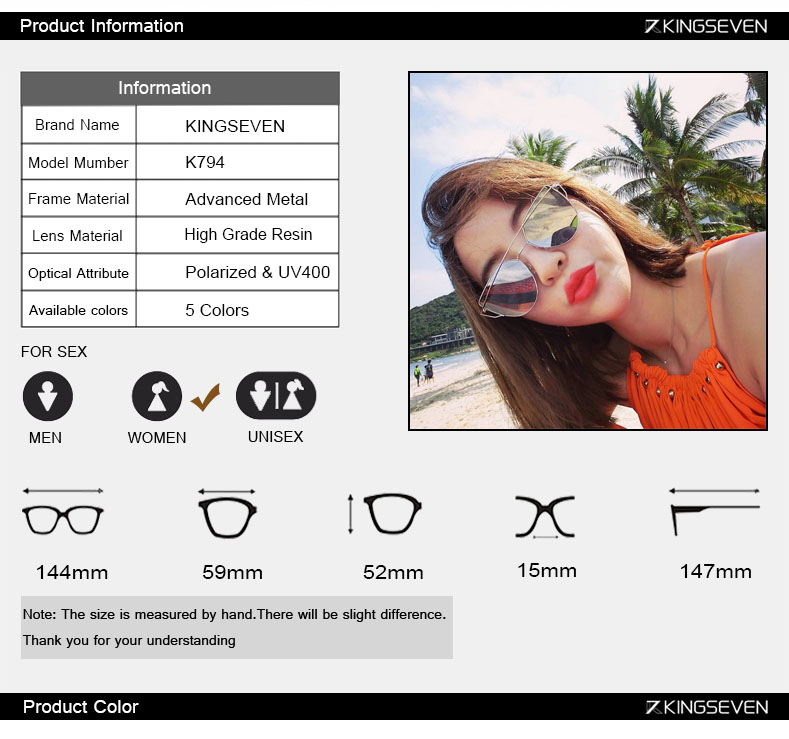The image size is (789, 739).
Task: Click the temple arm length diagram icon
Action: tap(715, 512)
